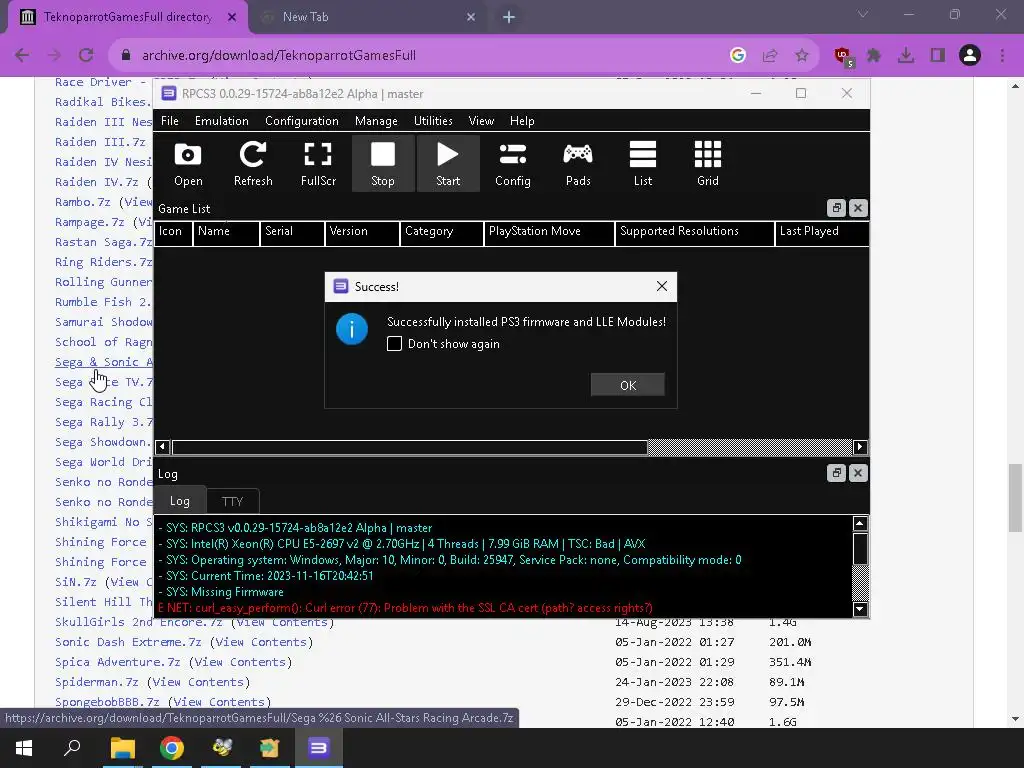Switch to List view icon
The width and height of the screenshot is (1024, 768).
coord(643,163)
